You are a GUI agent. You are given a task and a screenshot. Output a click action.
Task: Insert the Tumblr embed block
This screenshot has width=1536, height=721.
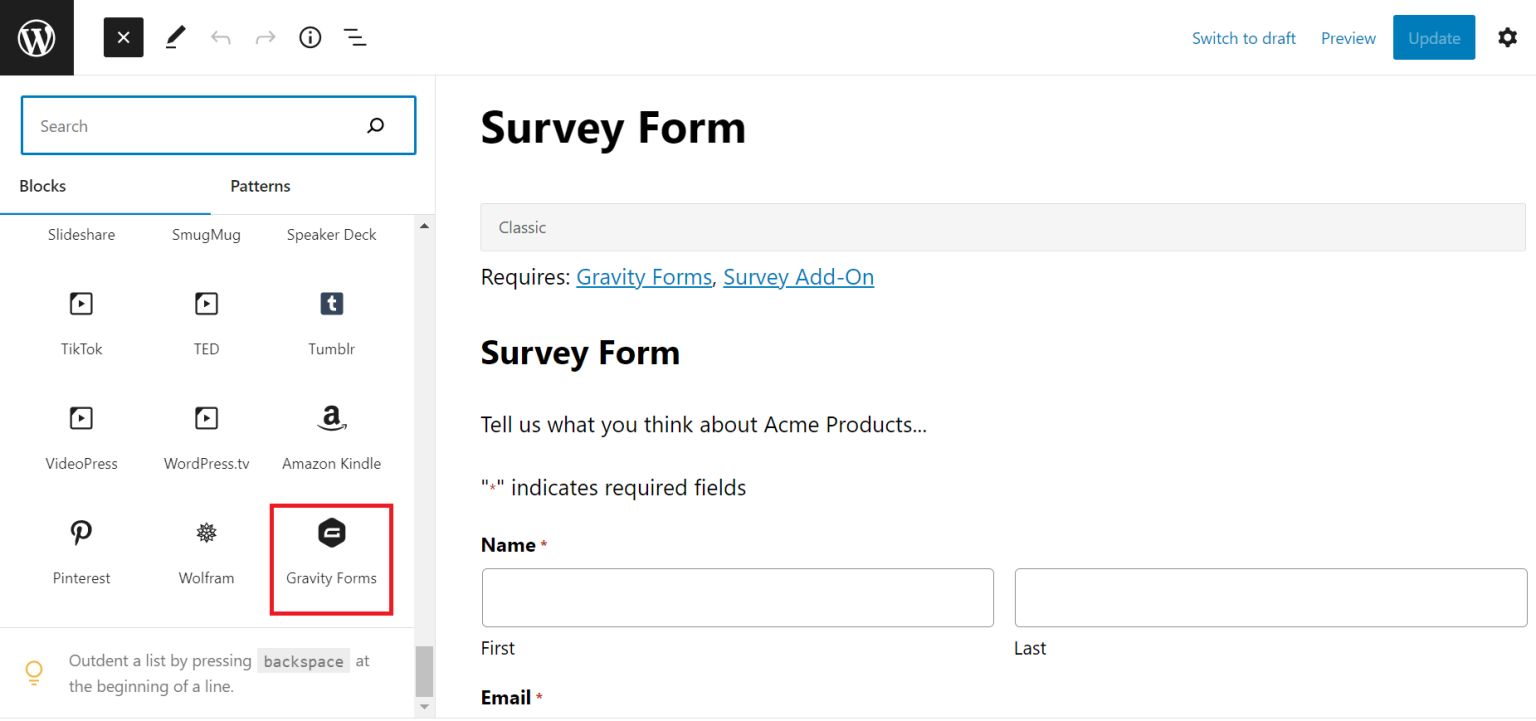pyautogui.click(x=331, y=320)
